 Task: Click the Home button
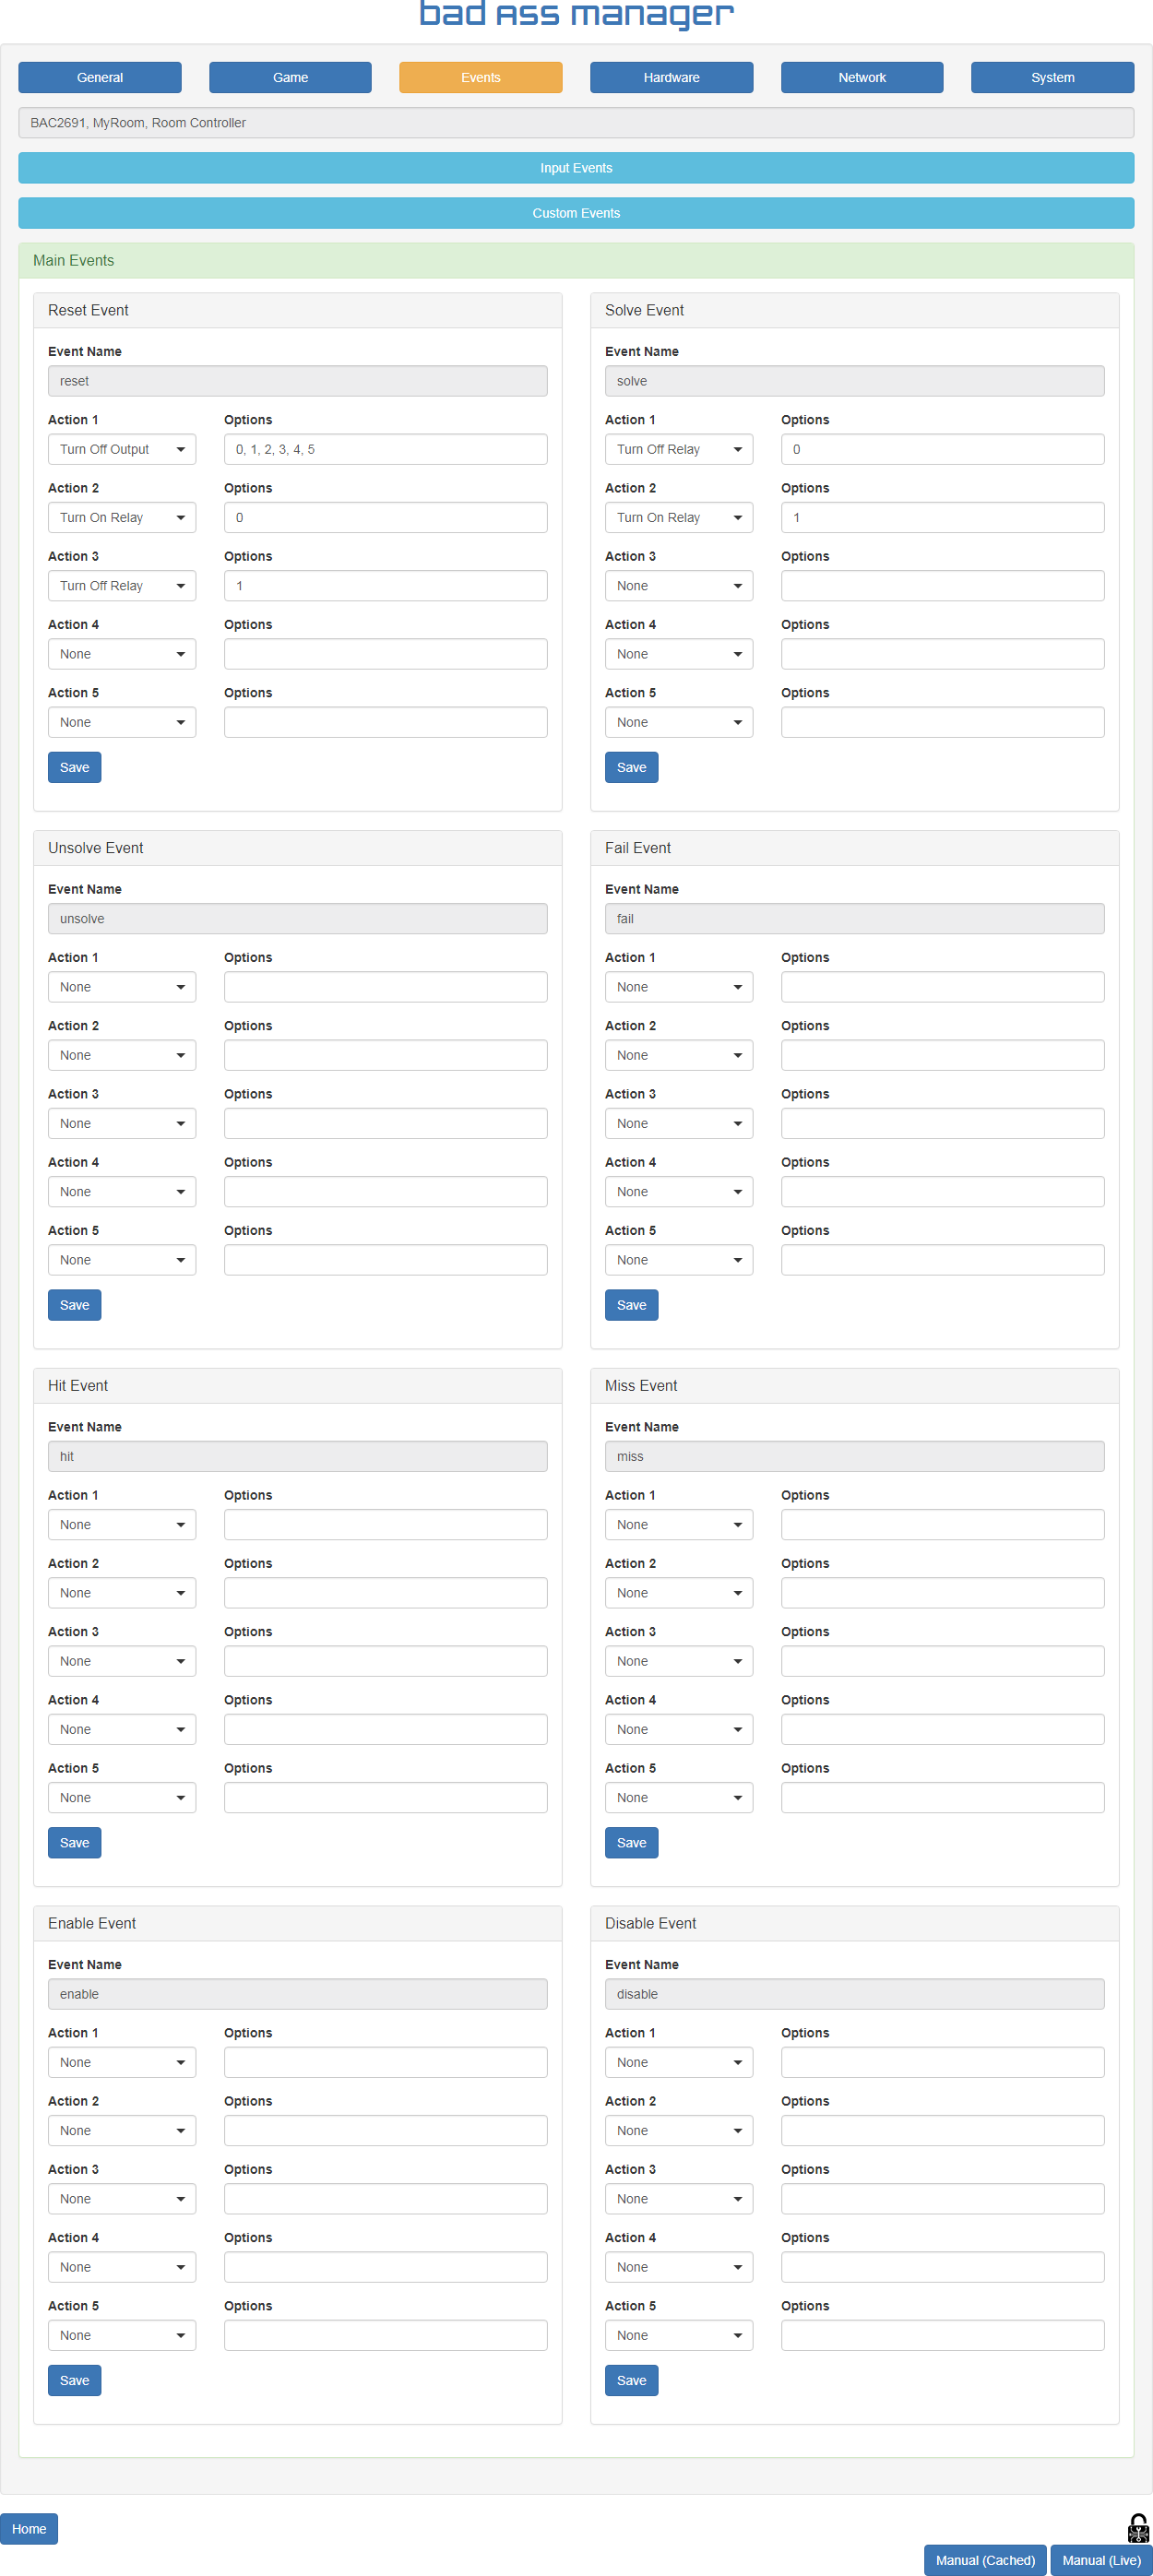pos(29,2528)
